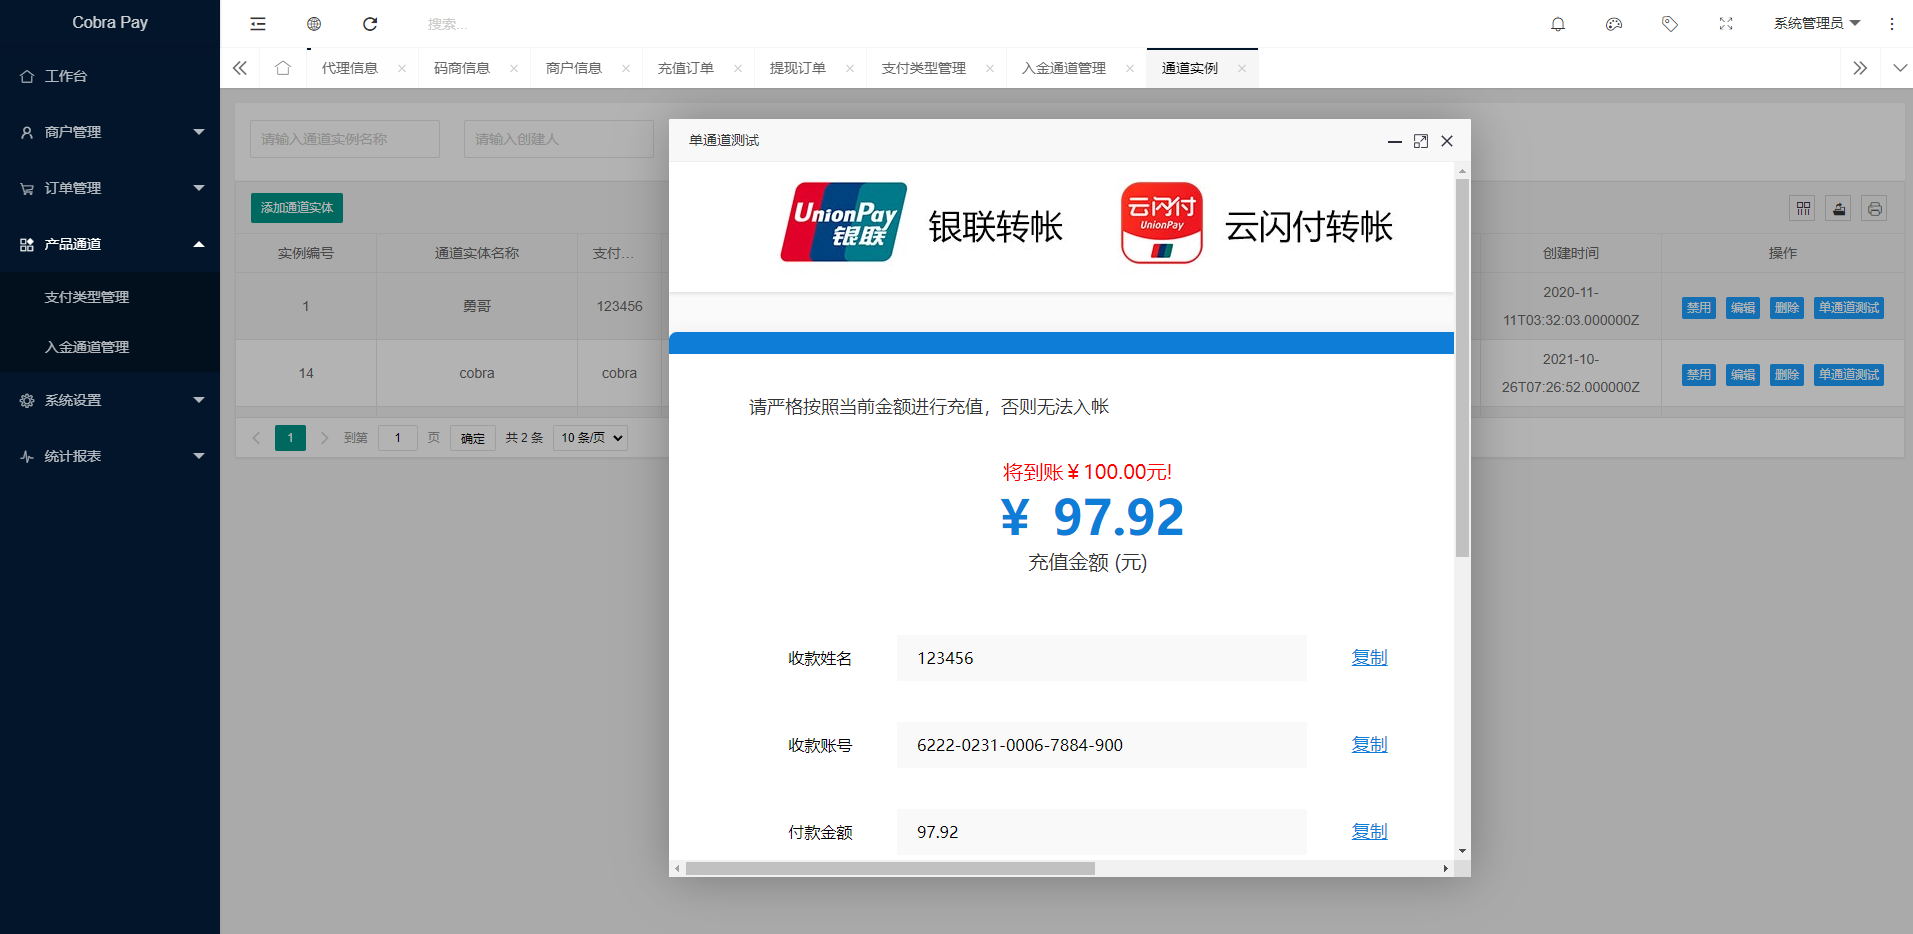The width and height of the screenshot is (1913, 934).
Task: Click the export icon above the table
Action: (1839, 208)
